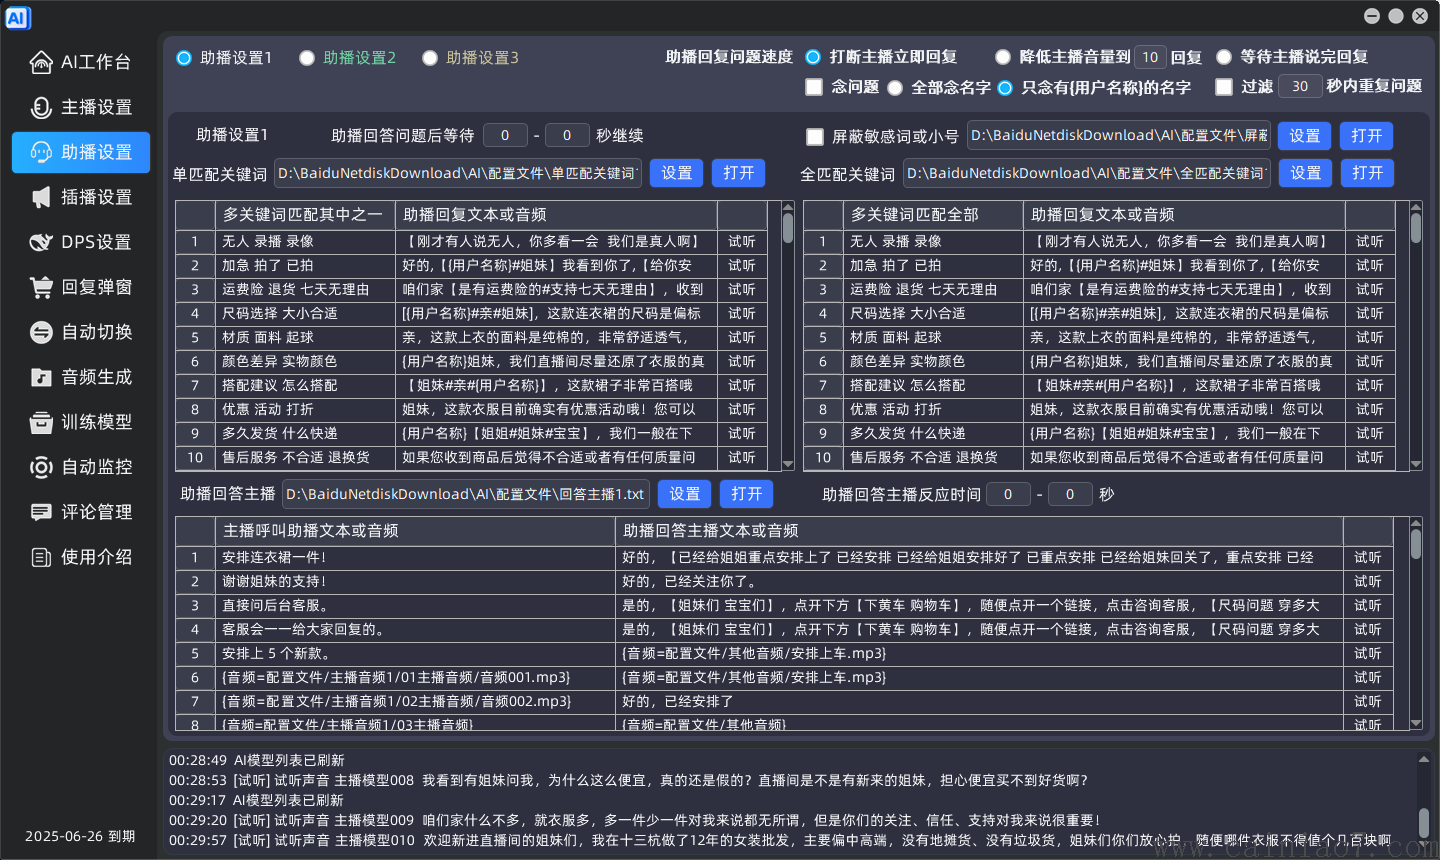Screen dimensions: 1440x860
Task: Check the 屏蔽敏感词或小号 checkbox
Action: [x=815, y=136]
